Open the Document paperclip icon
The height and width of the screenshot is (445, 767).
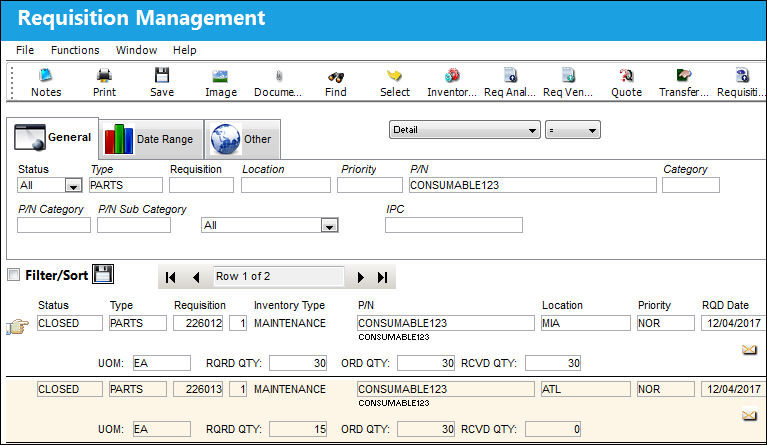tap(278, 76)
